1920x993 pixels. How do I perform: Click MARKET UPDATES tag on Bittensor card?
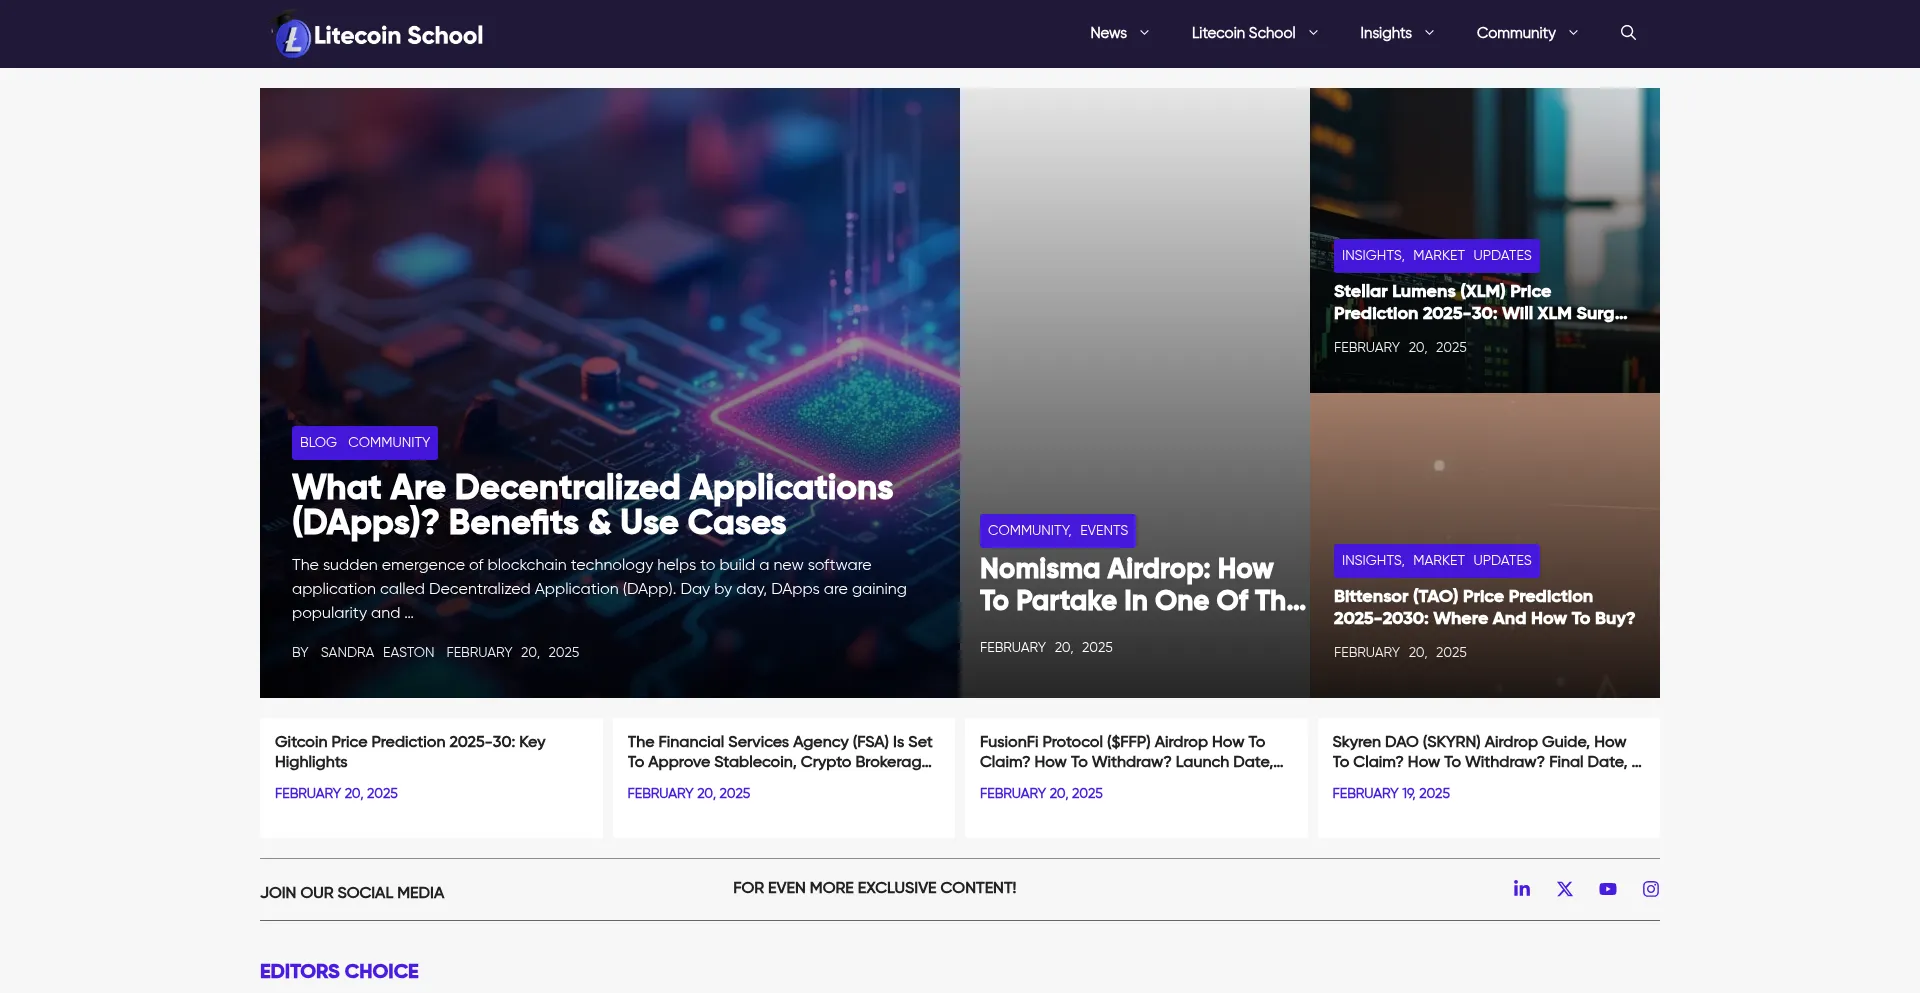click(x=1472, y=560)
